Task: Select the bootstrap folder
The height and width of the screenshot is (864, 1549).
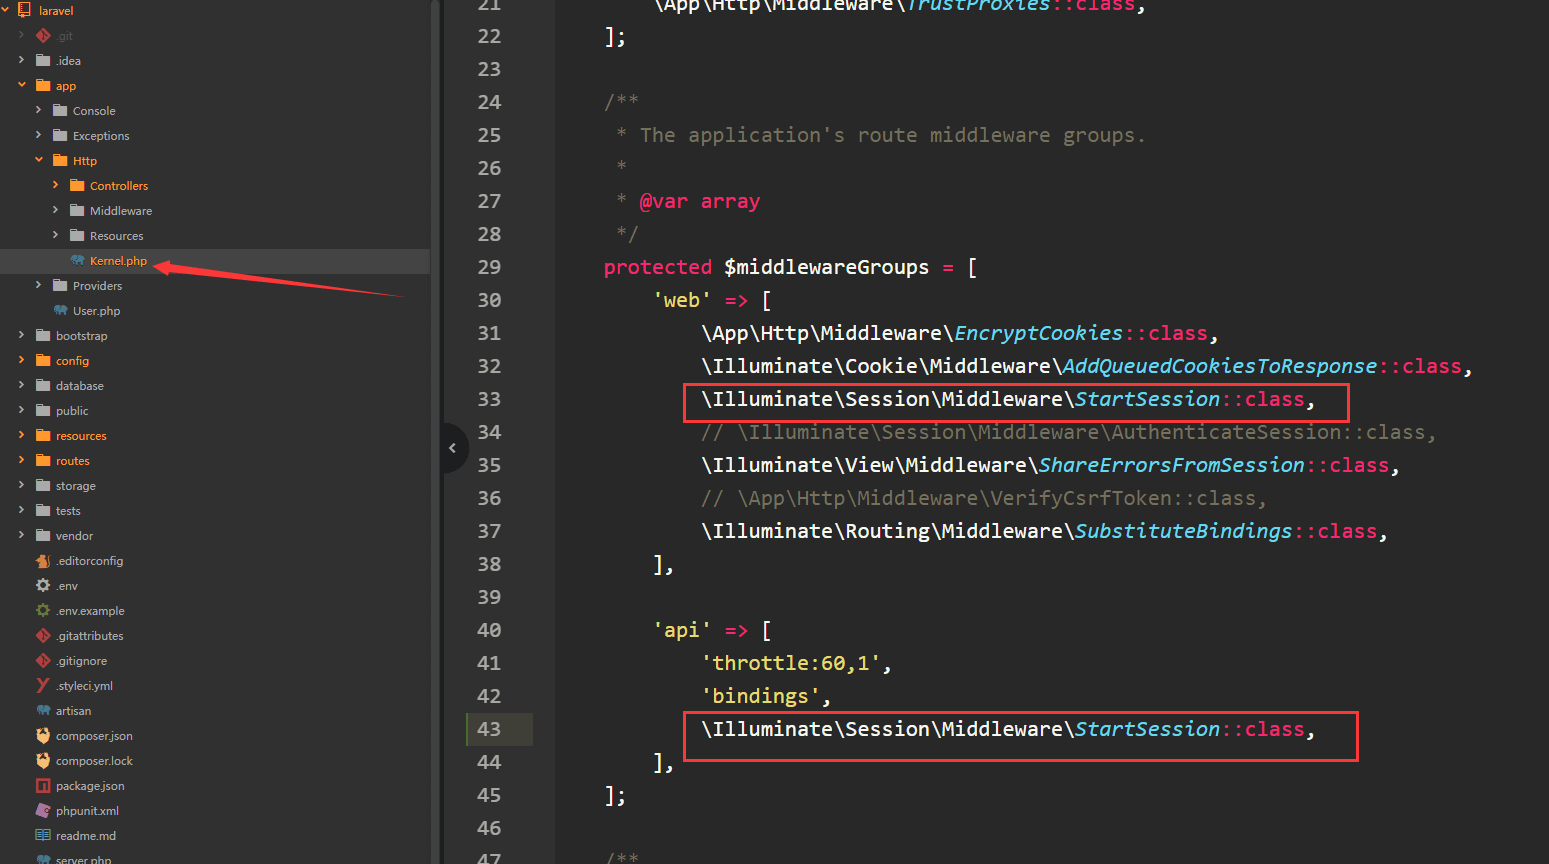Action: [x=81, y=336]
